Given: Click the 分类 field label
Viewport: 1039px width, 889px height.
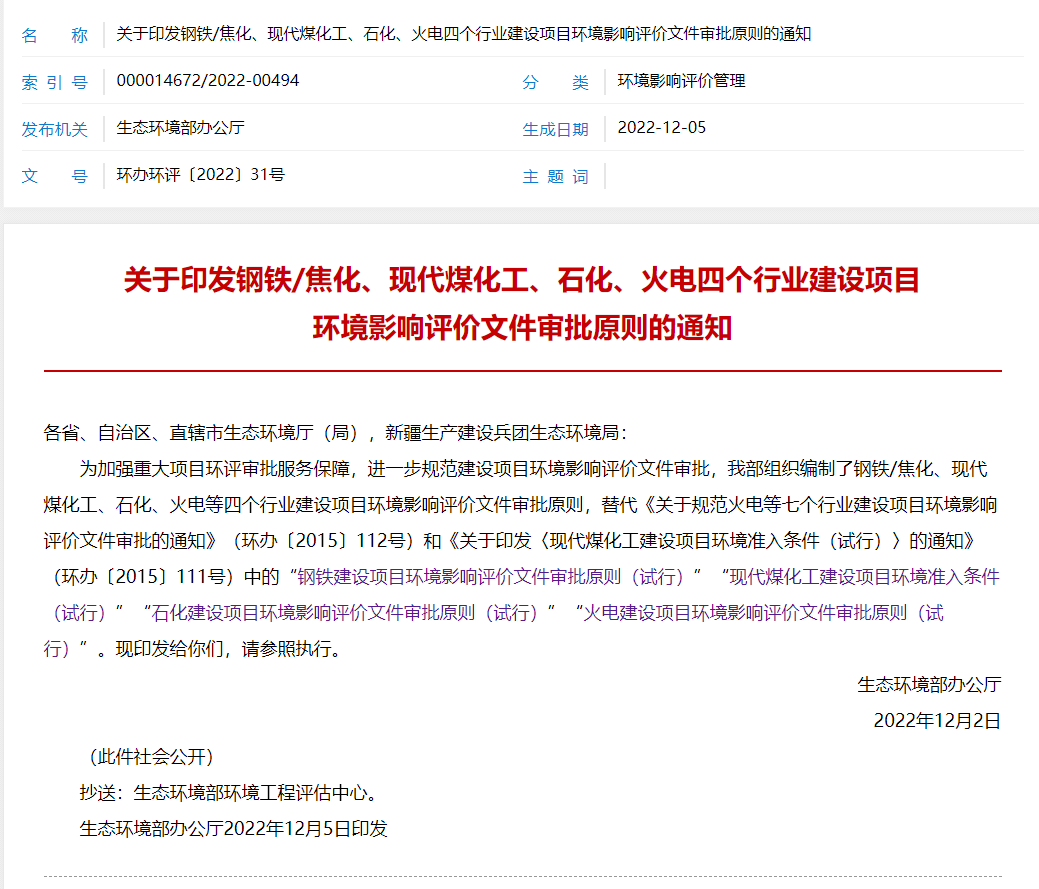Looking at the screenshot, I should click(x=555, y=83).
